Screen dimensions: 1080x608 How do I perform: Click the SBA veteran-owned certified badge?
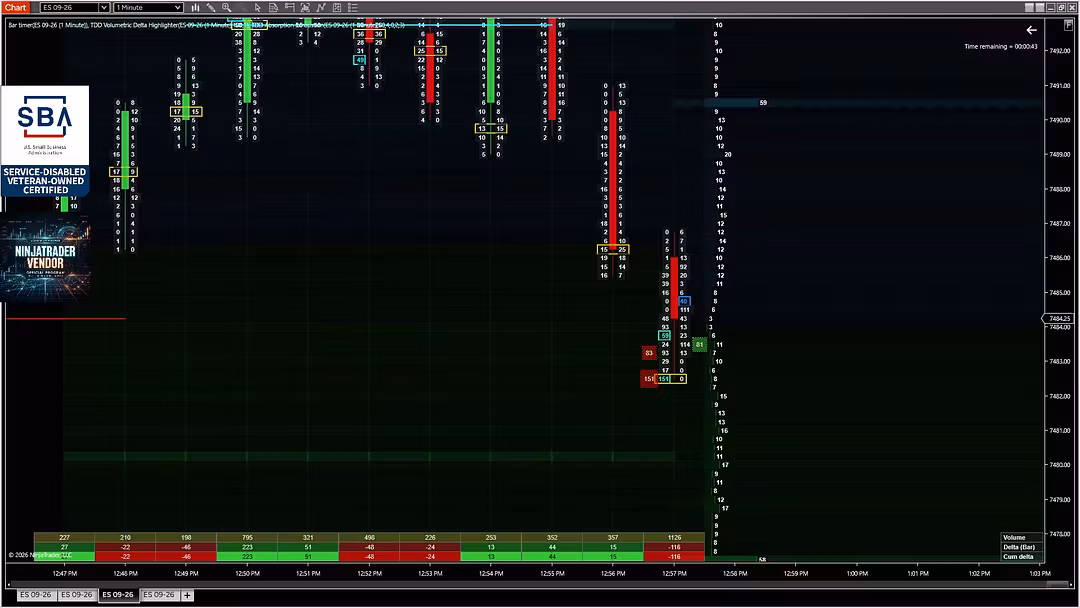[45, 141]
